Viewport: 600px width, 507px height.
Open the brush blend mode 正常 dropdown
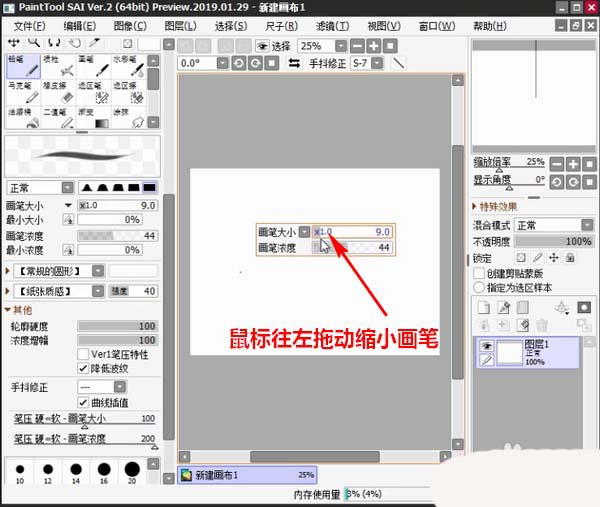(68, 188)
